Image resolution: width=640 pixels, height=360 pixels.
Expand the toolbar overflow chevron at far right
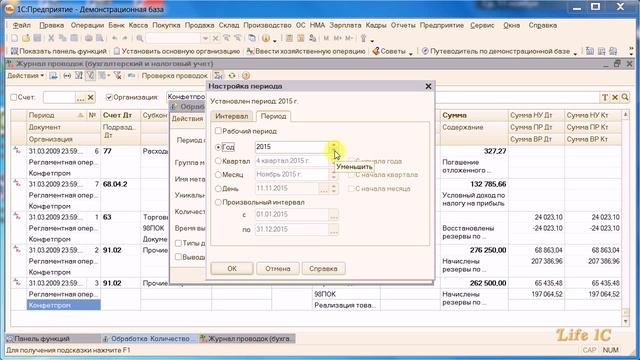click(631, 51)
